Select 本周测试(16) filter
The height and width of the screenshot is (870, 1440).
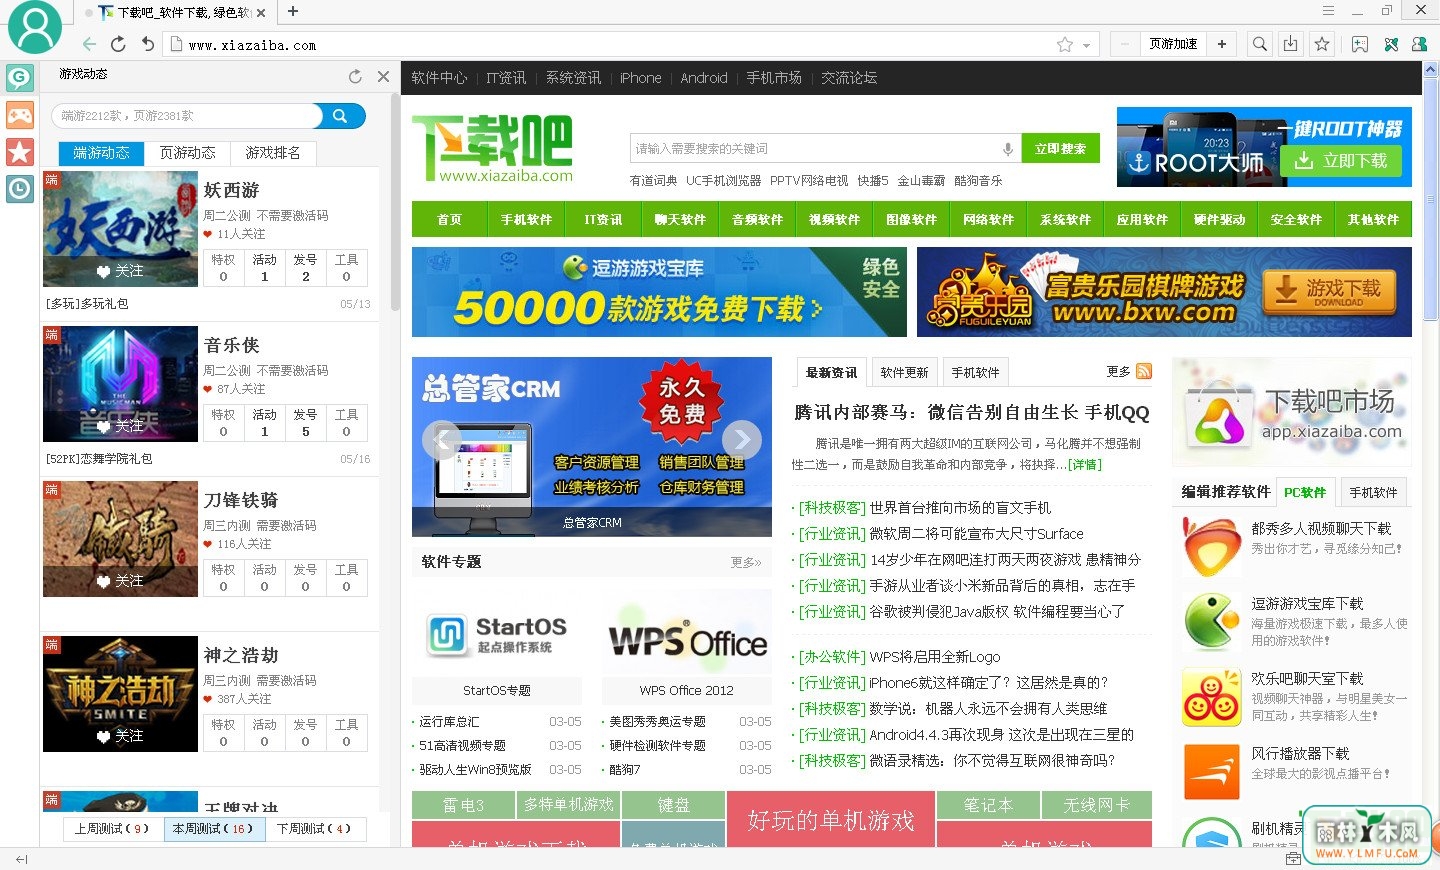[x=213, y=829]
